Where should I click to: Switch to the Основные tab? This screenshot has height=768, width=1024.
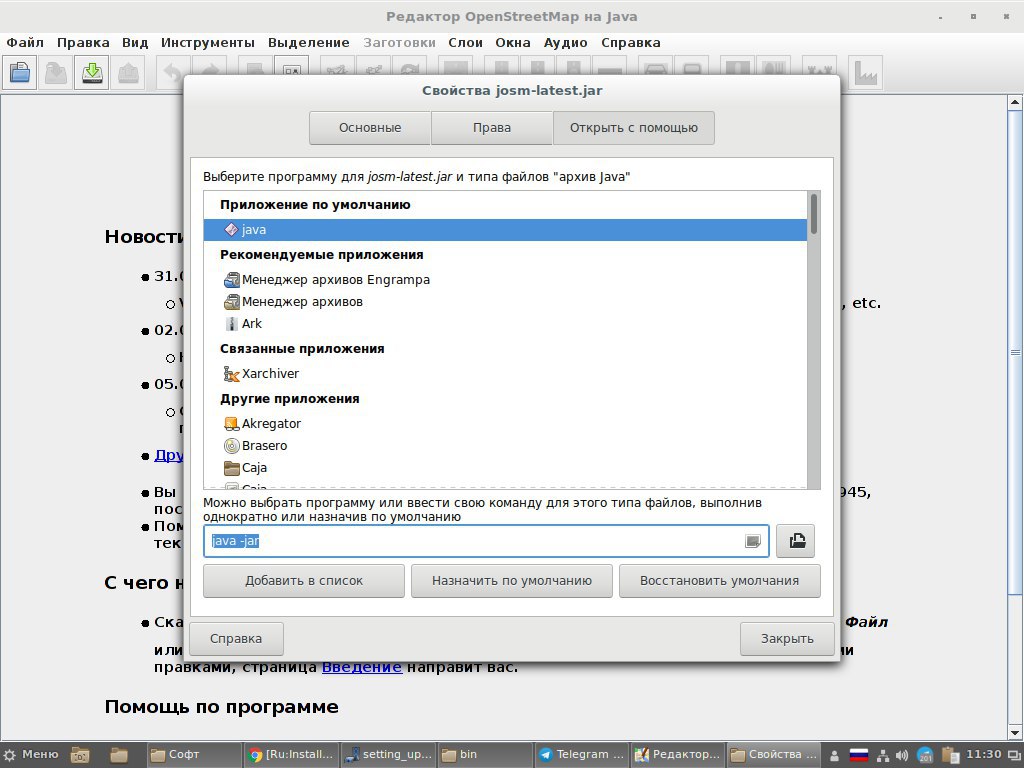(370, 128)
